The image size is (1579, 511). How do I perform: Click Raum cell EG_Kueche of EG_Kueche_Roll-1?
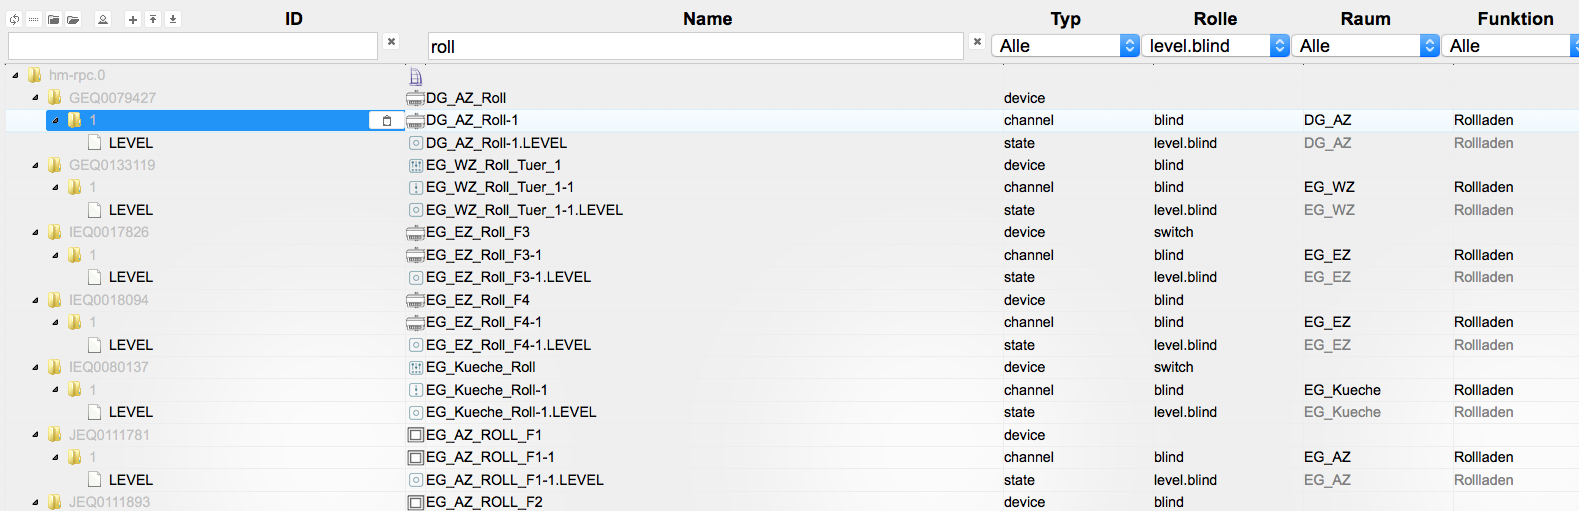[1342, 390]
